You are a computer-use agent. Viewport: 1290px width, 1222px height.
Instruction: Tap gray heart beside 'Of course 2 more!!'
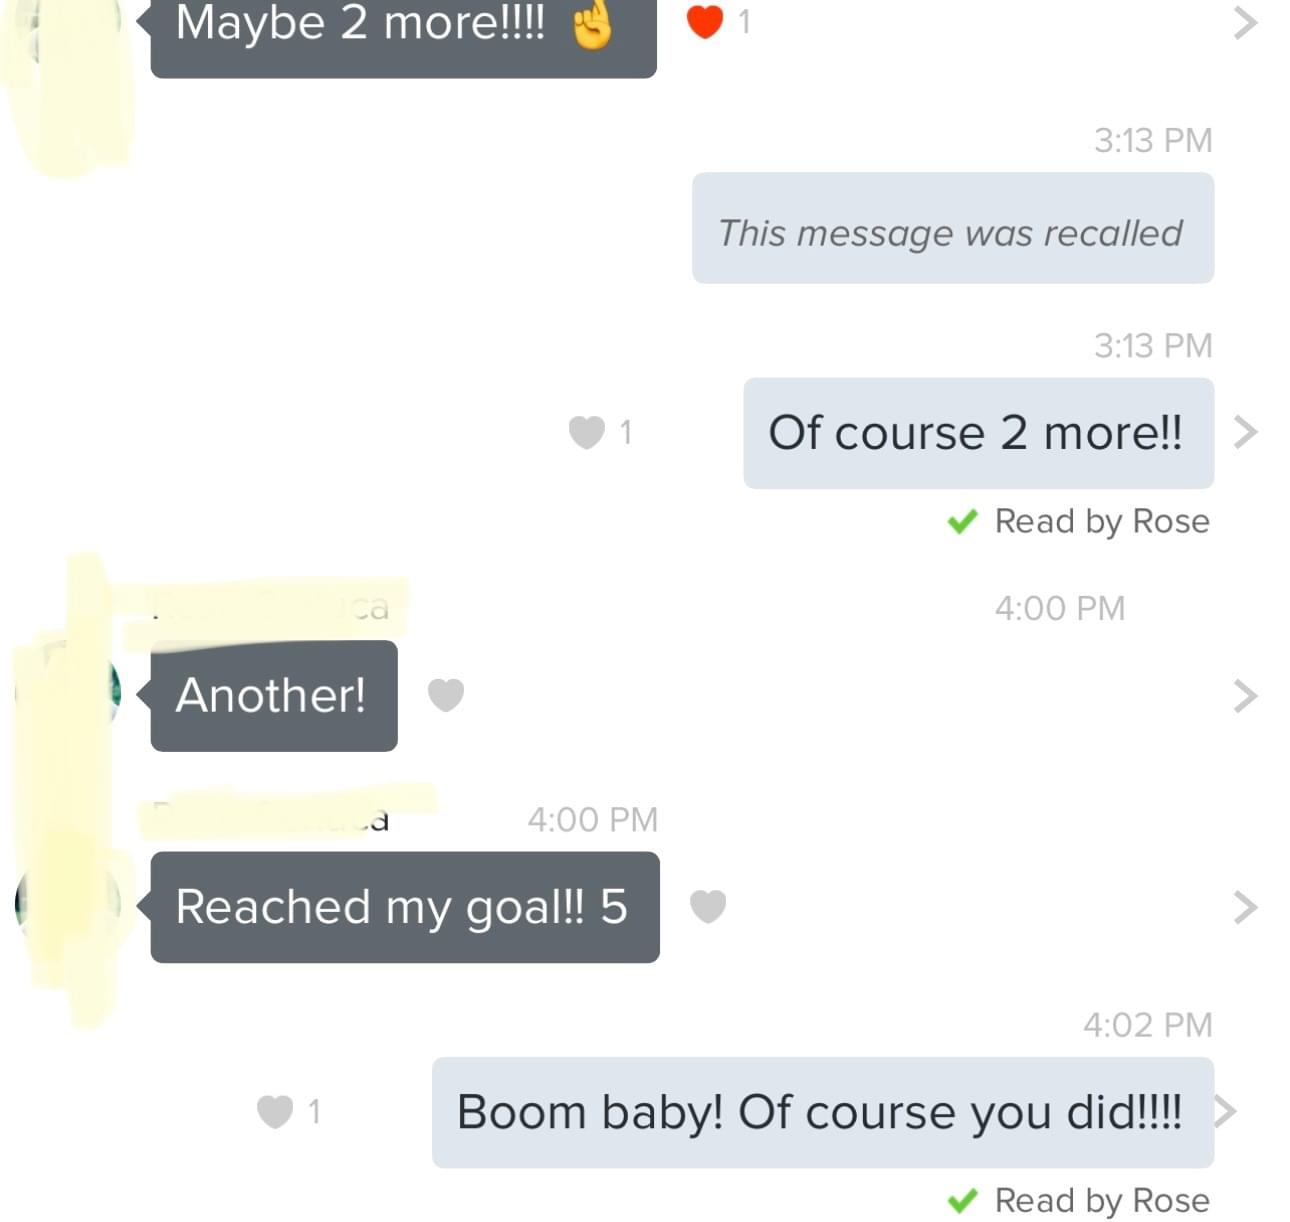(587, 432)
